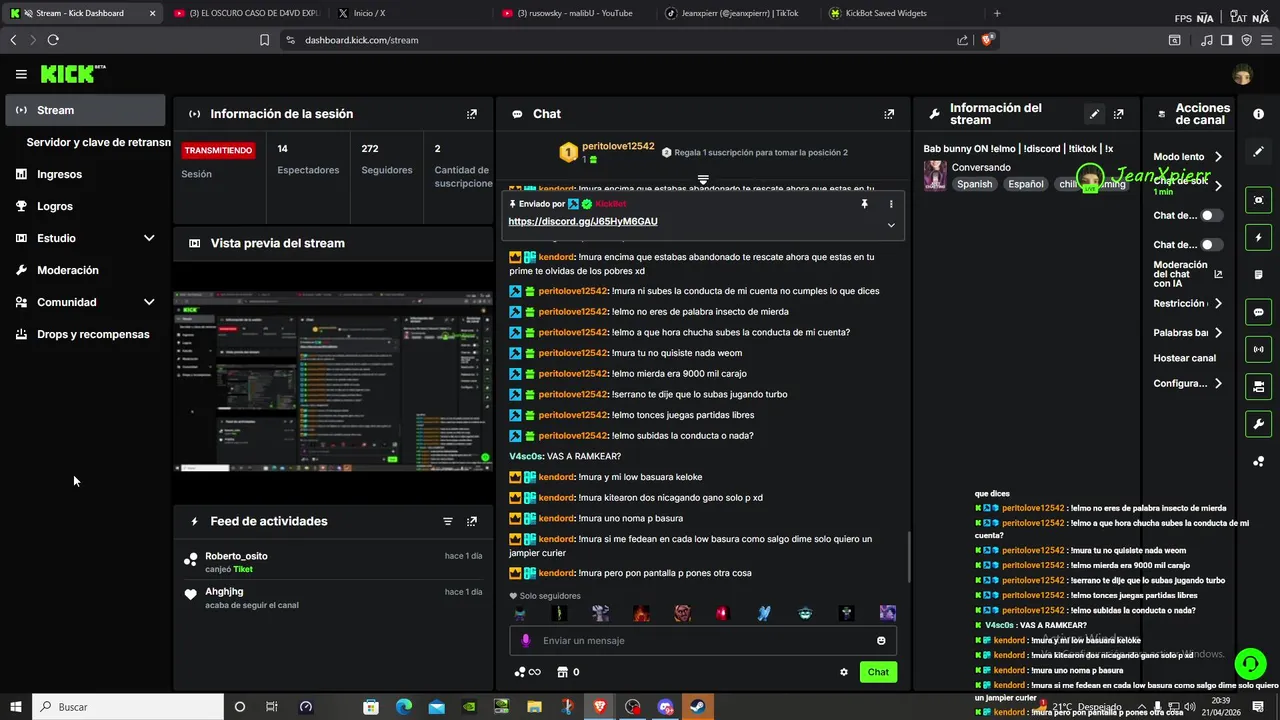The image size is (1280, 720).
Task: Toggle the second Chat de... switch
Action: click(x=1211, y=244)
